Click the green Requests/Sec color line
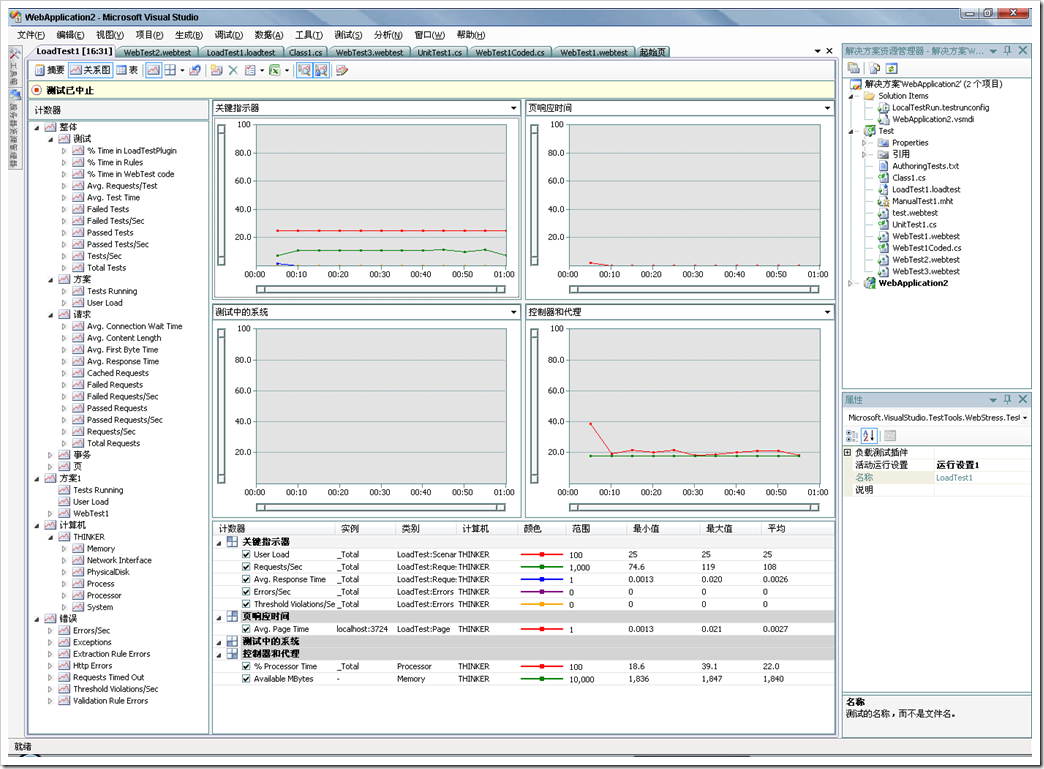The width and height of the screenshot is (1044, 769). point(542,567)
